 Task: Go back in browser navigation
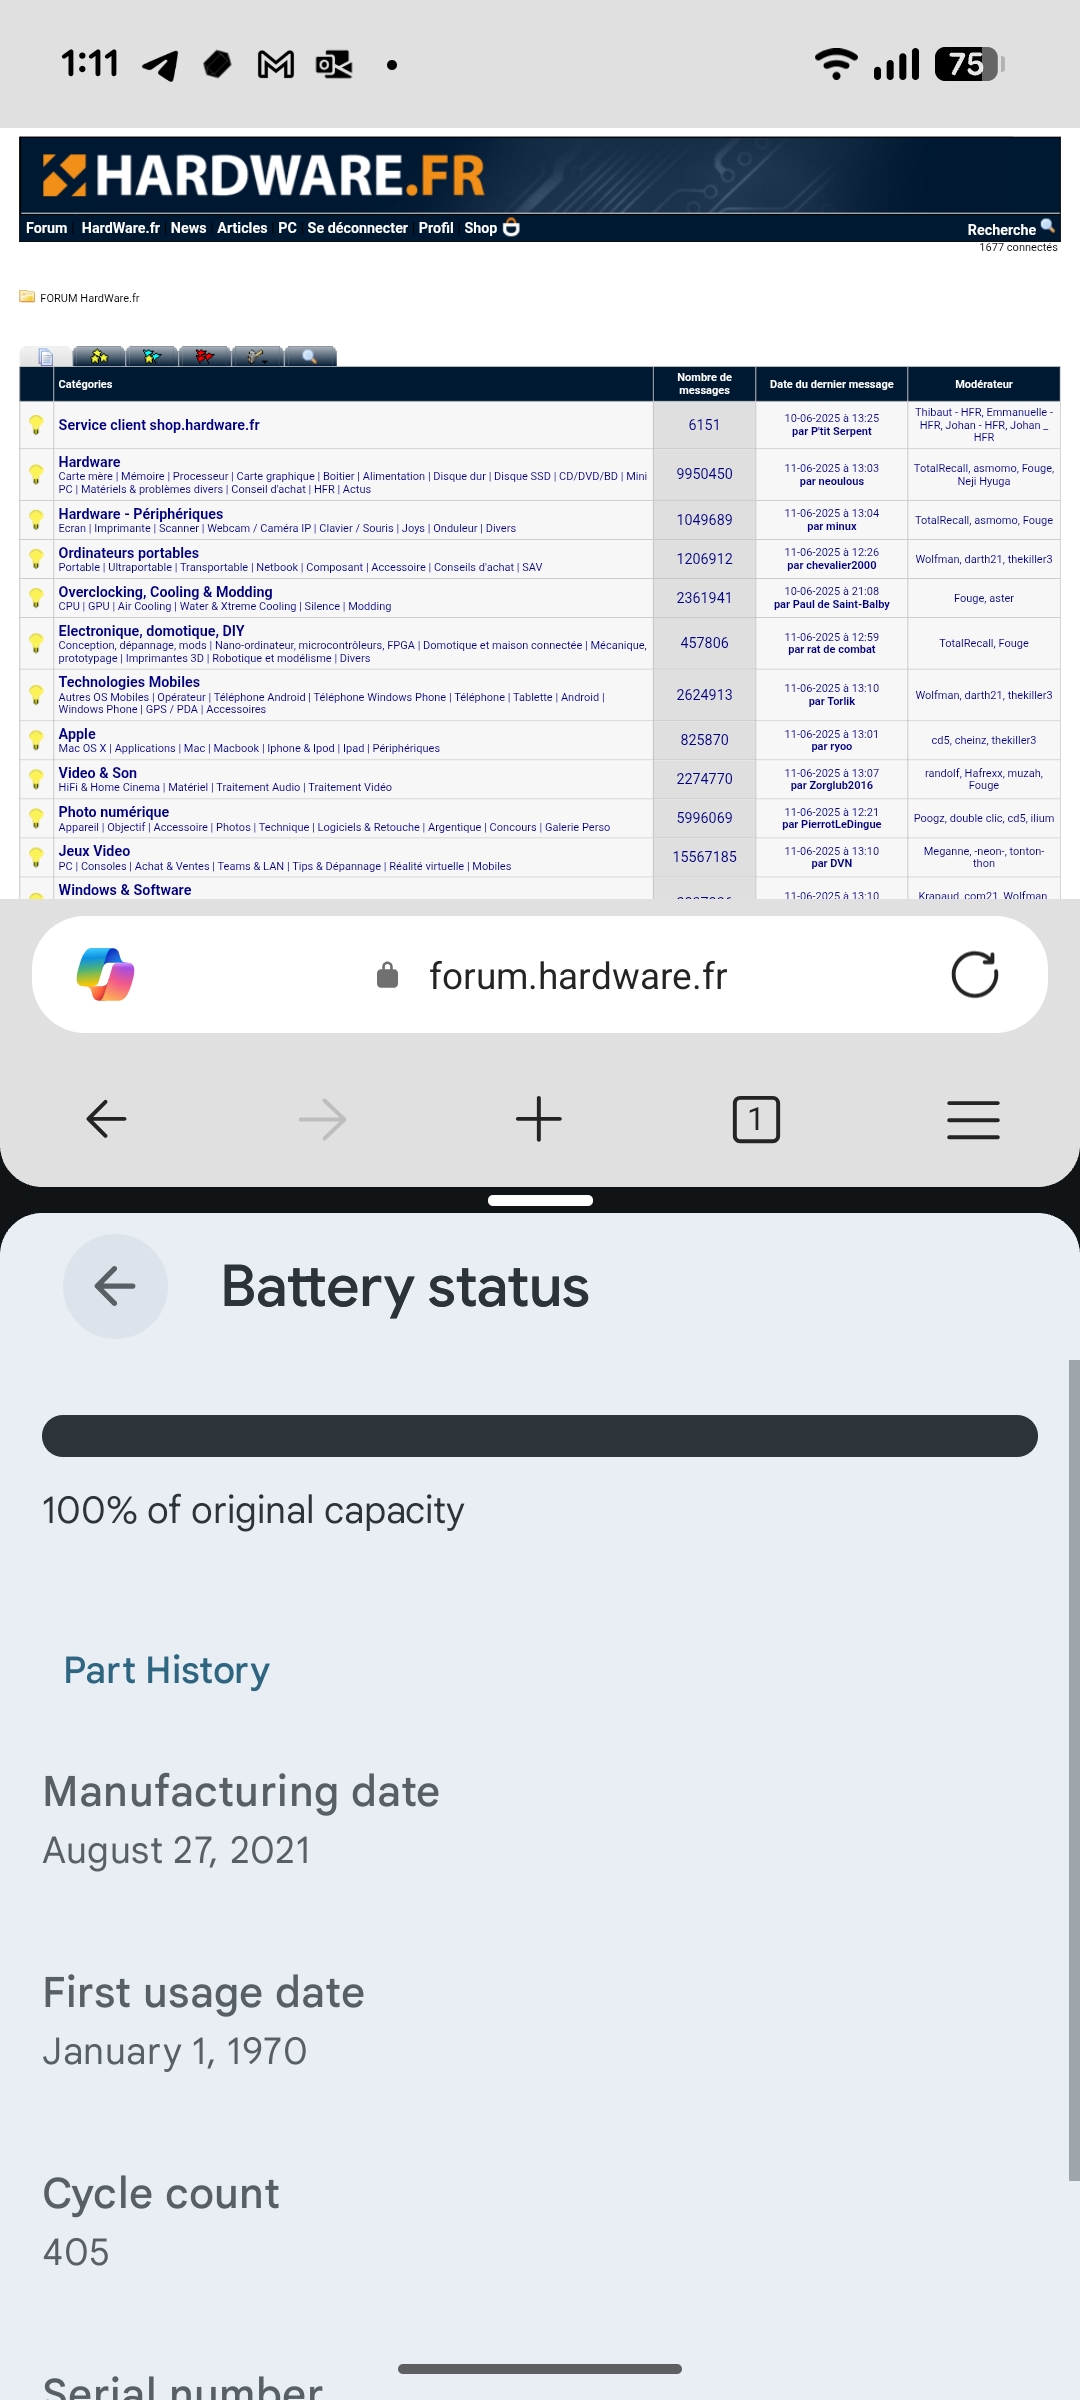(x=106, y=1119)
